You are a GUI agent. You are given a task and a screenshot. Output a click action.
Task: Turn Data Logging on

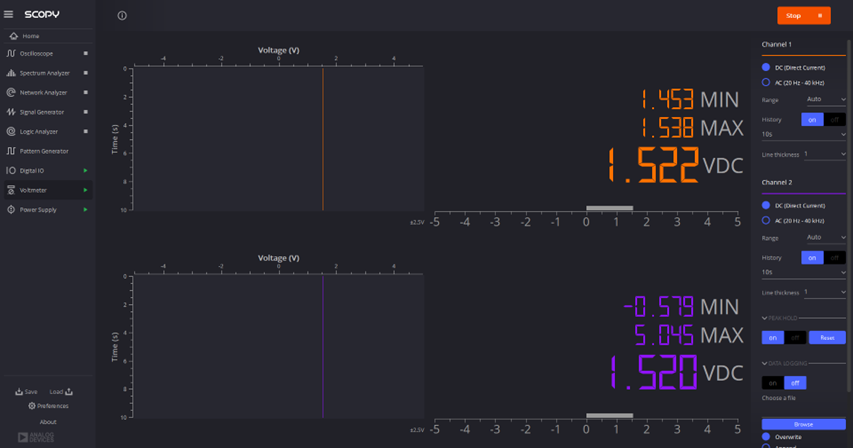772,383
